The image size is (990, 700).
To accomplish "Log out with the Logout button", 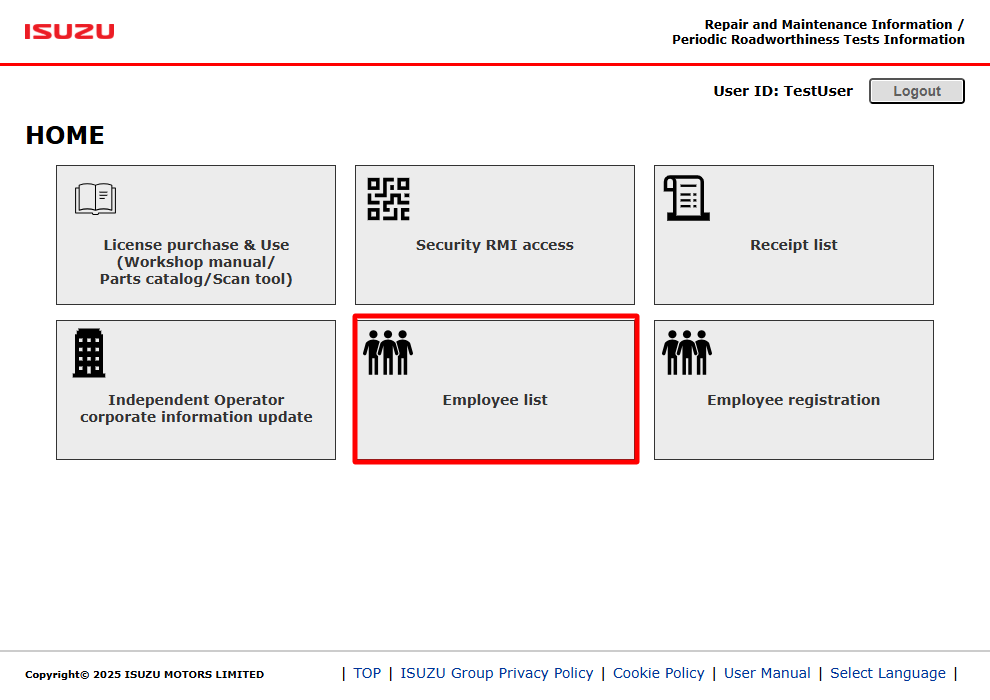I will pyautogui.click(x=917, y=91).
